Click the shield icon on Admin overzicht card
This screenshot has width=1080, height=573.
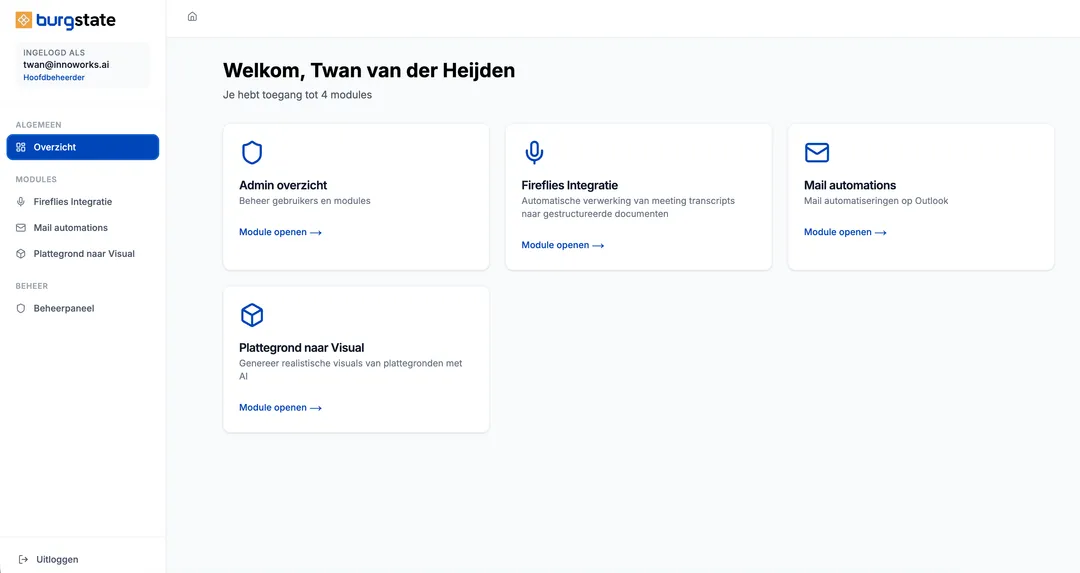pyautogui.click(x=252, y=152)
